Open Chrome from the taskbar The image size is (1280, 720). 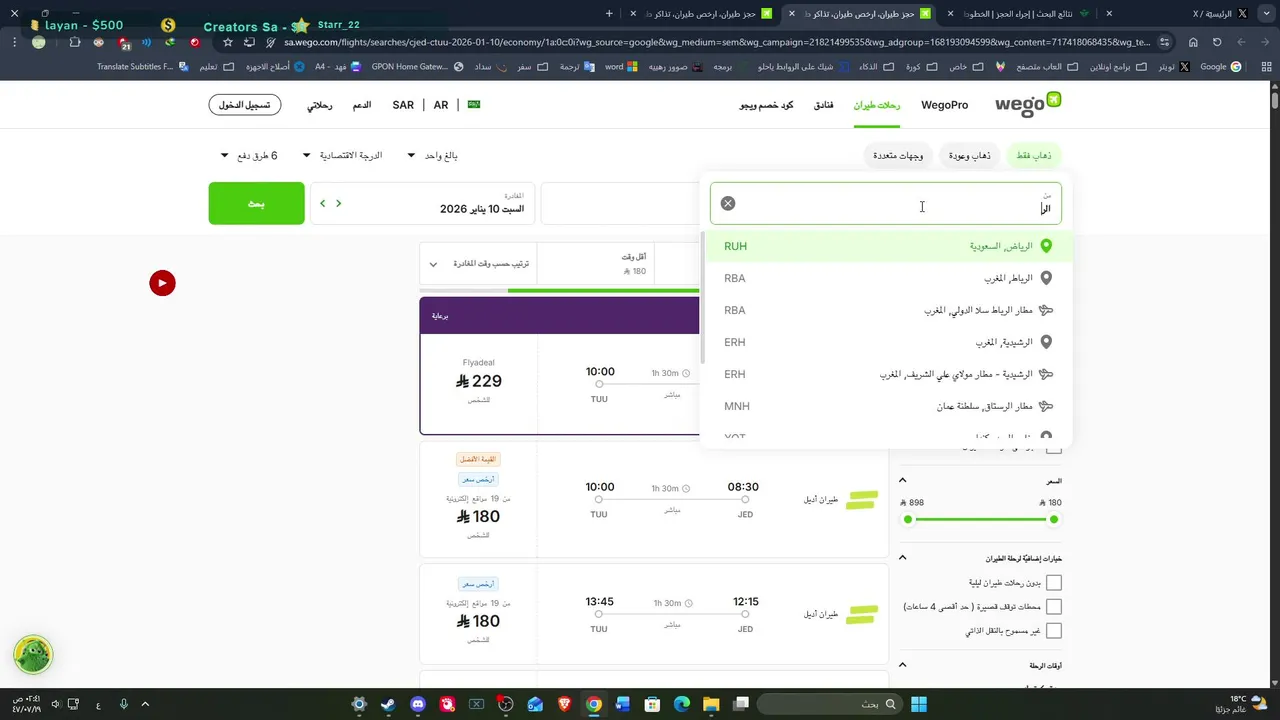coord(593,704)
